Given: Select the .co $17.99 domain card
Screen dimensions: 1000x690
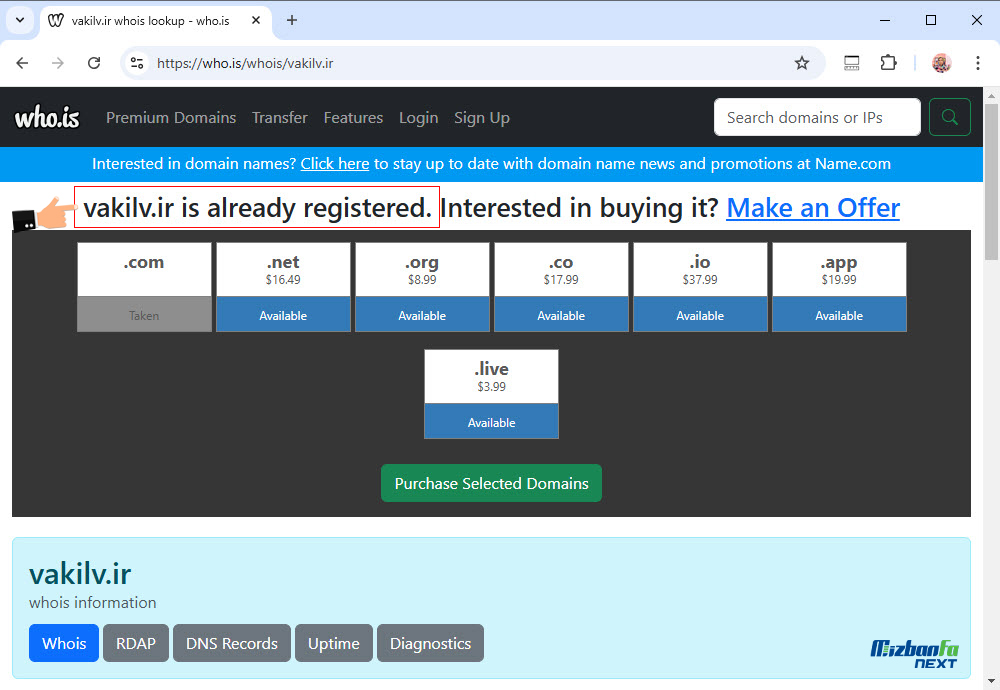Looking at the screenshot, I should 561,287.
